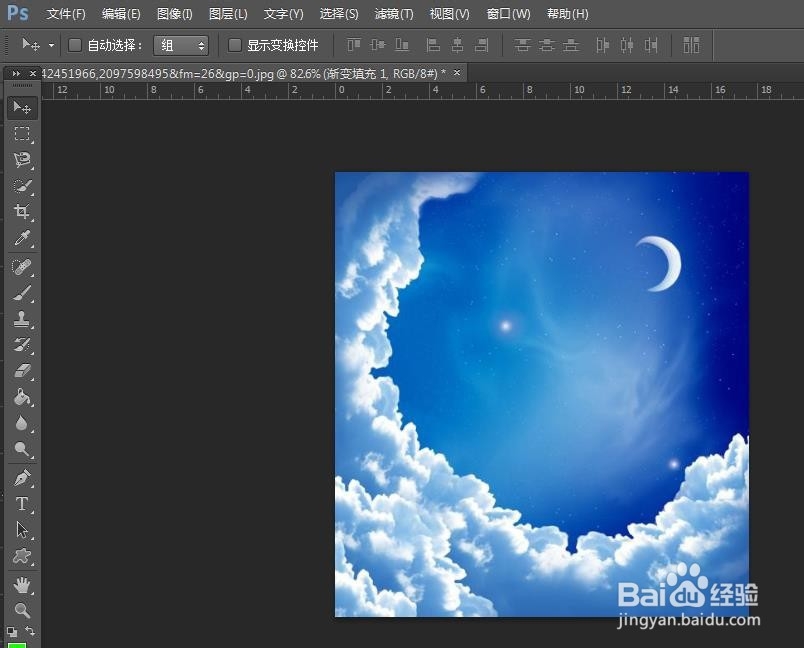Click the Photoshop Ps logo

(18, 13)
